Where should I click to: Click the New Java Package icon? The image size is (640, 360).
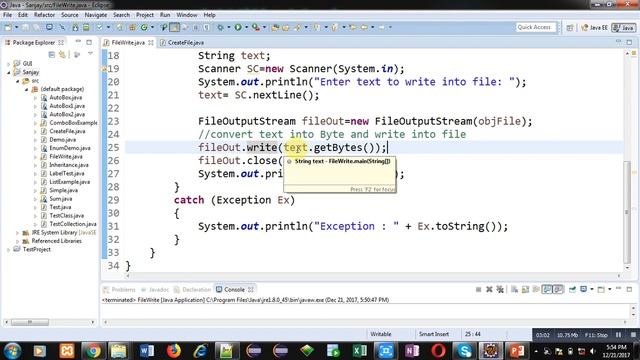pos(132,27)
